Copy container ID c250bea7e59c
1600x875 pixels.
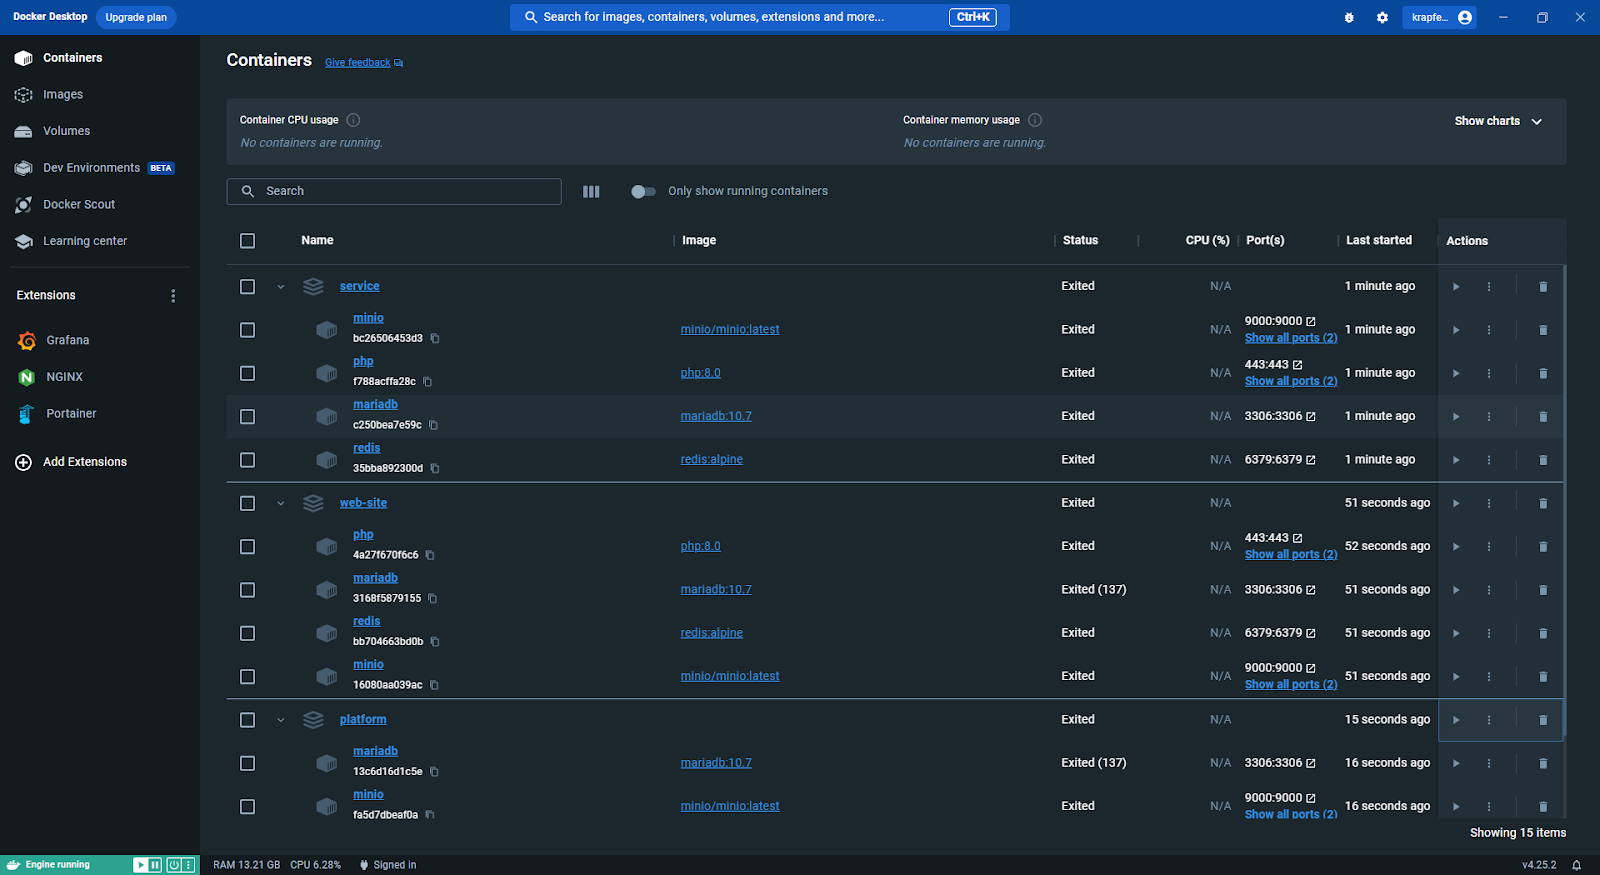[433, 425]
